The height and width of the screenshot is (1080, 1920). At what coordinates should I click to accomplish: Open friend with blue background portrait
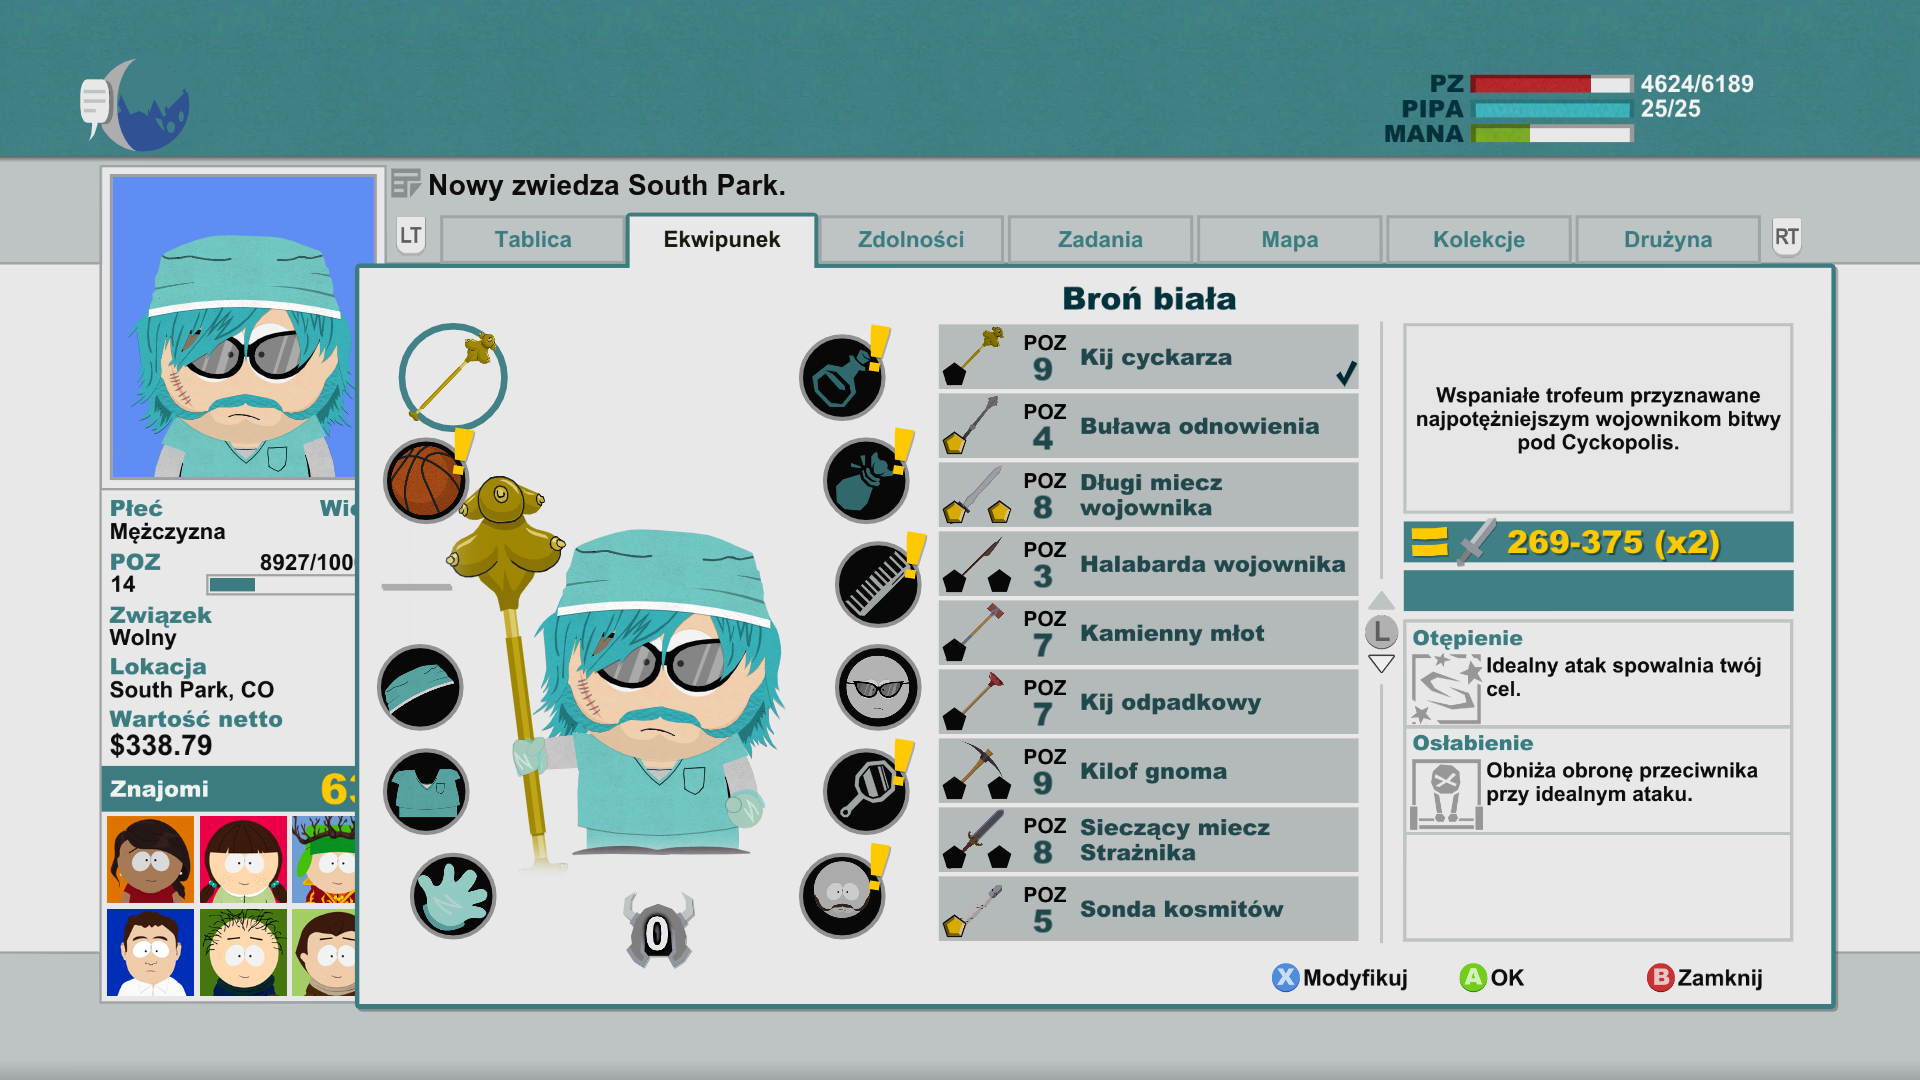click(150, 952)
